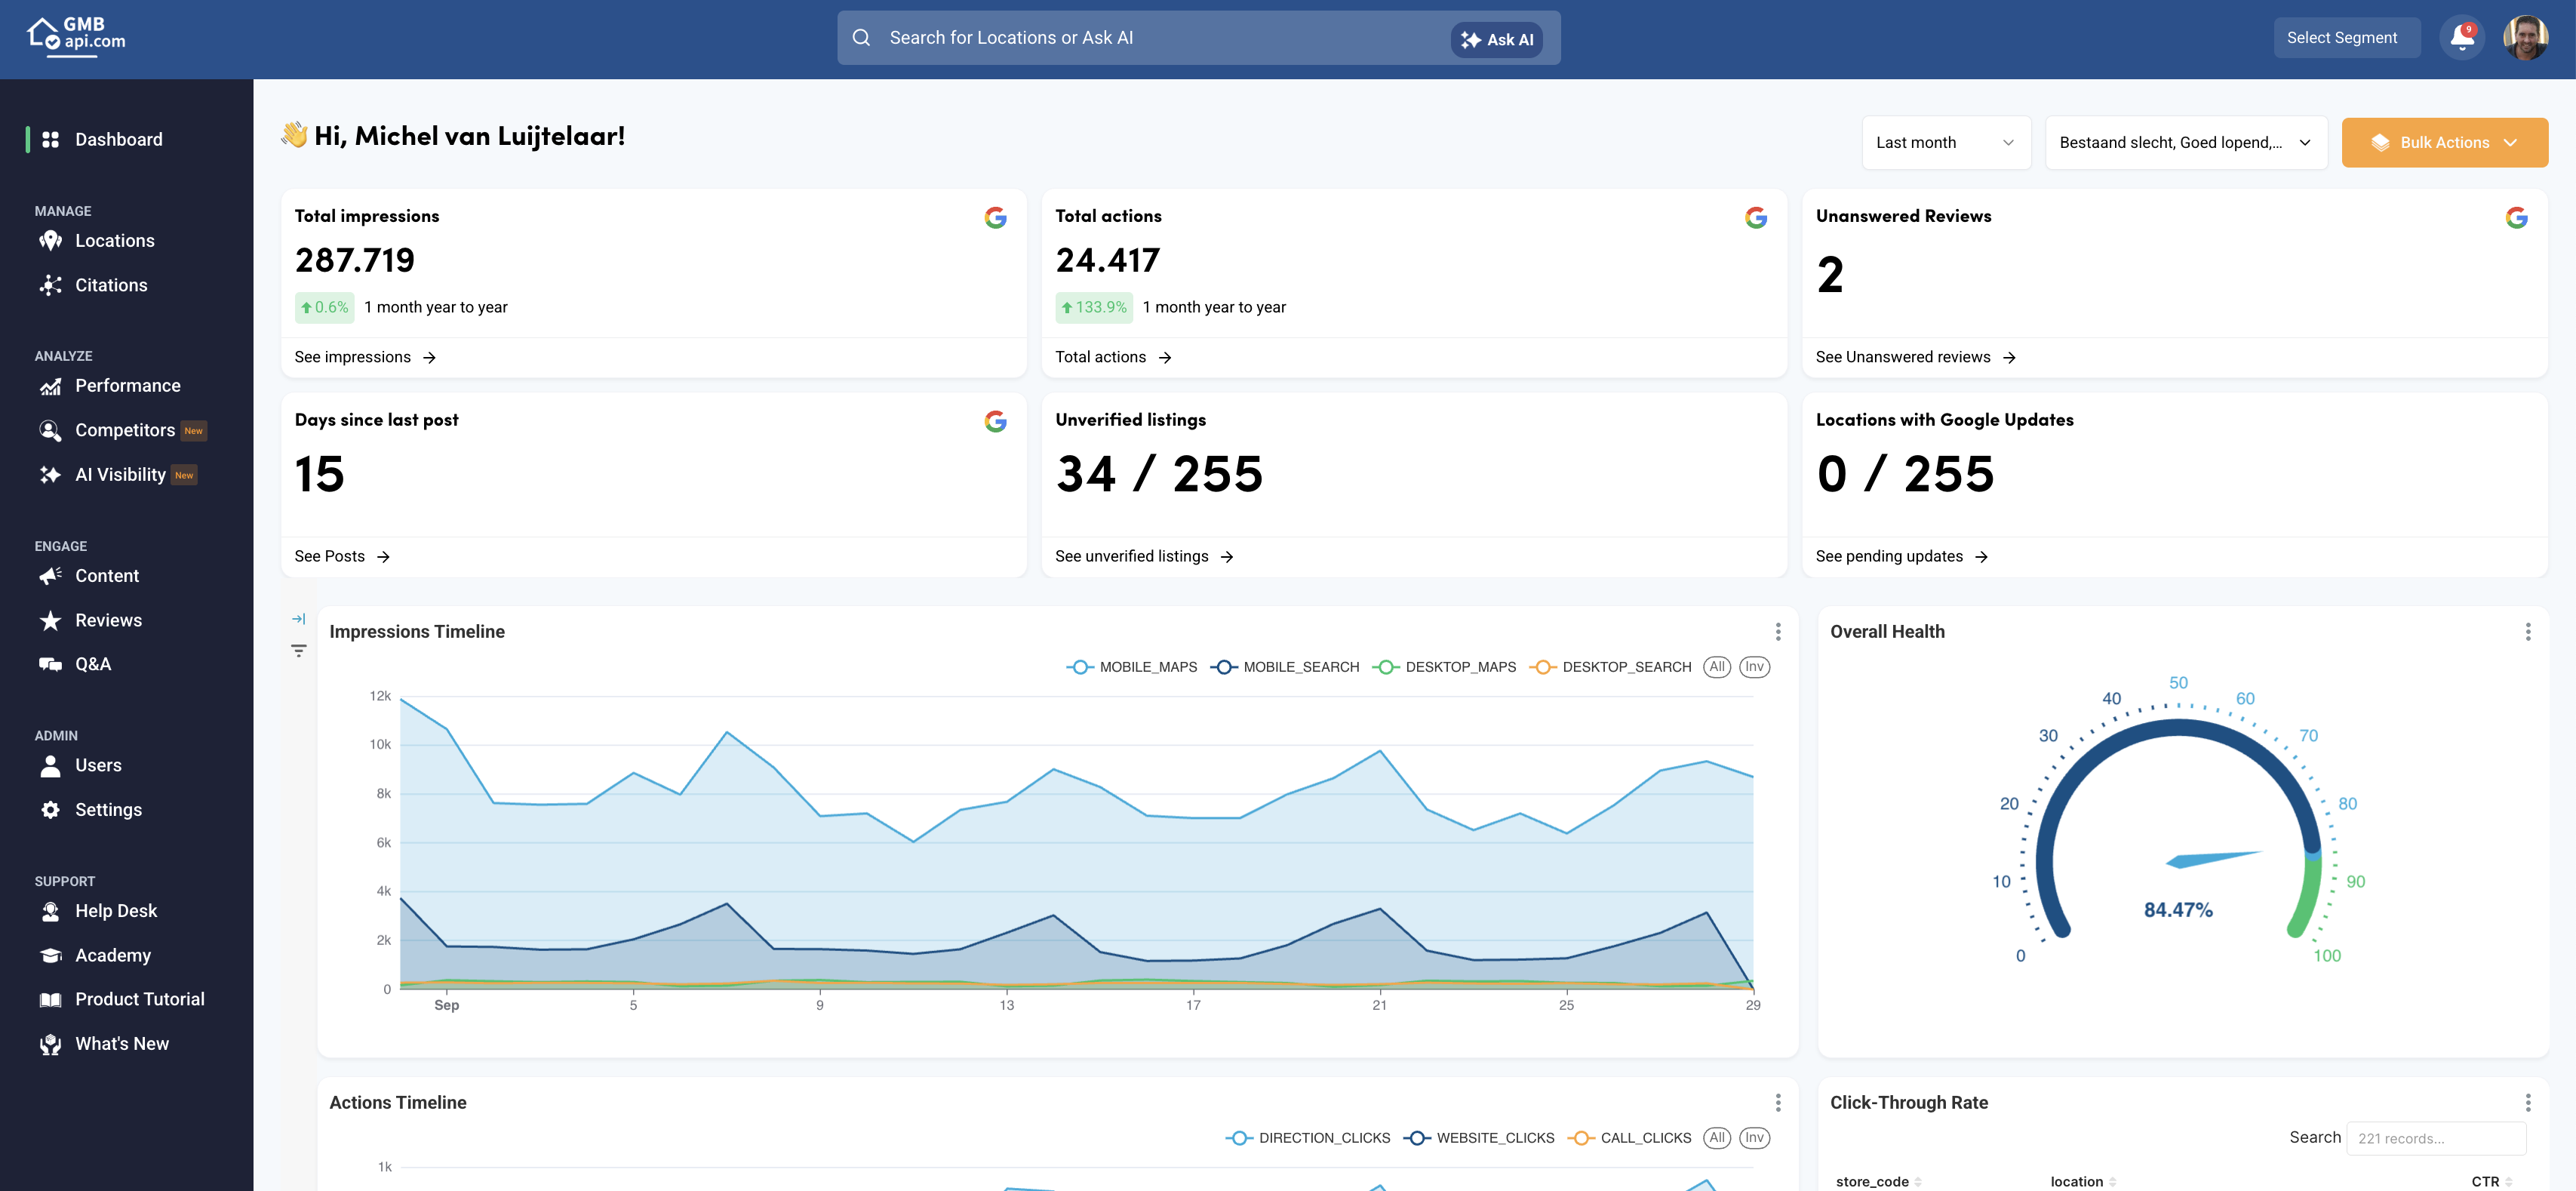Go to Reviews in the sidebar
Viewport: 2576px width, 1191px height.
(108, 620)
